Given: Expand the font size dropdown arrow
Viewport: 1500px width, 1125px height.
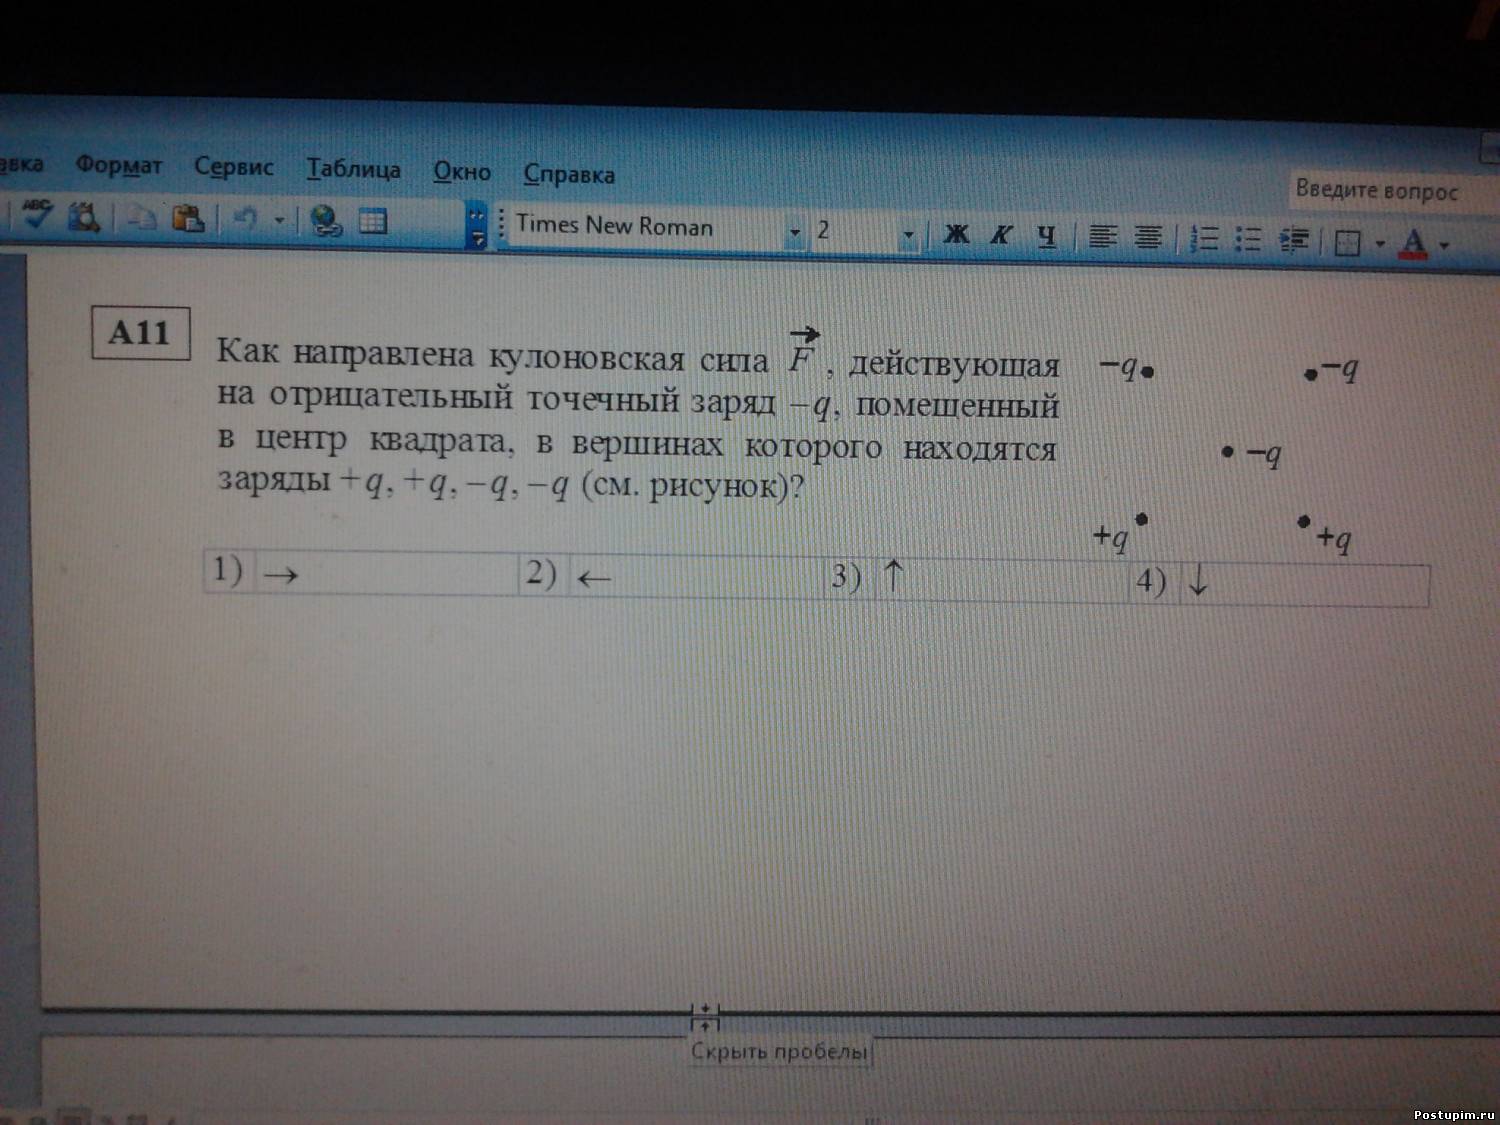Looking at the screenshot, I should [908, 235].
